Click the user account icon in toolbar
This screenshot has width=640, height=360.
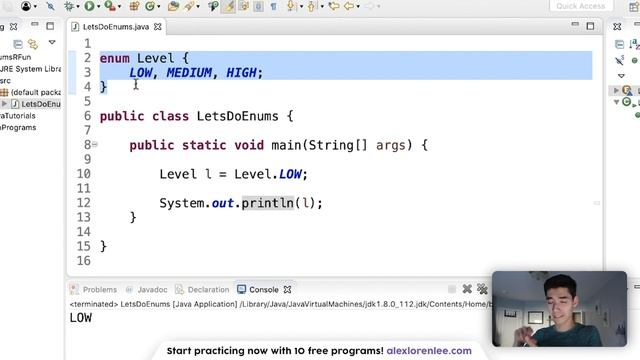click(x=26, y=6)
